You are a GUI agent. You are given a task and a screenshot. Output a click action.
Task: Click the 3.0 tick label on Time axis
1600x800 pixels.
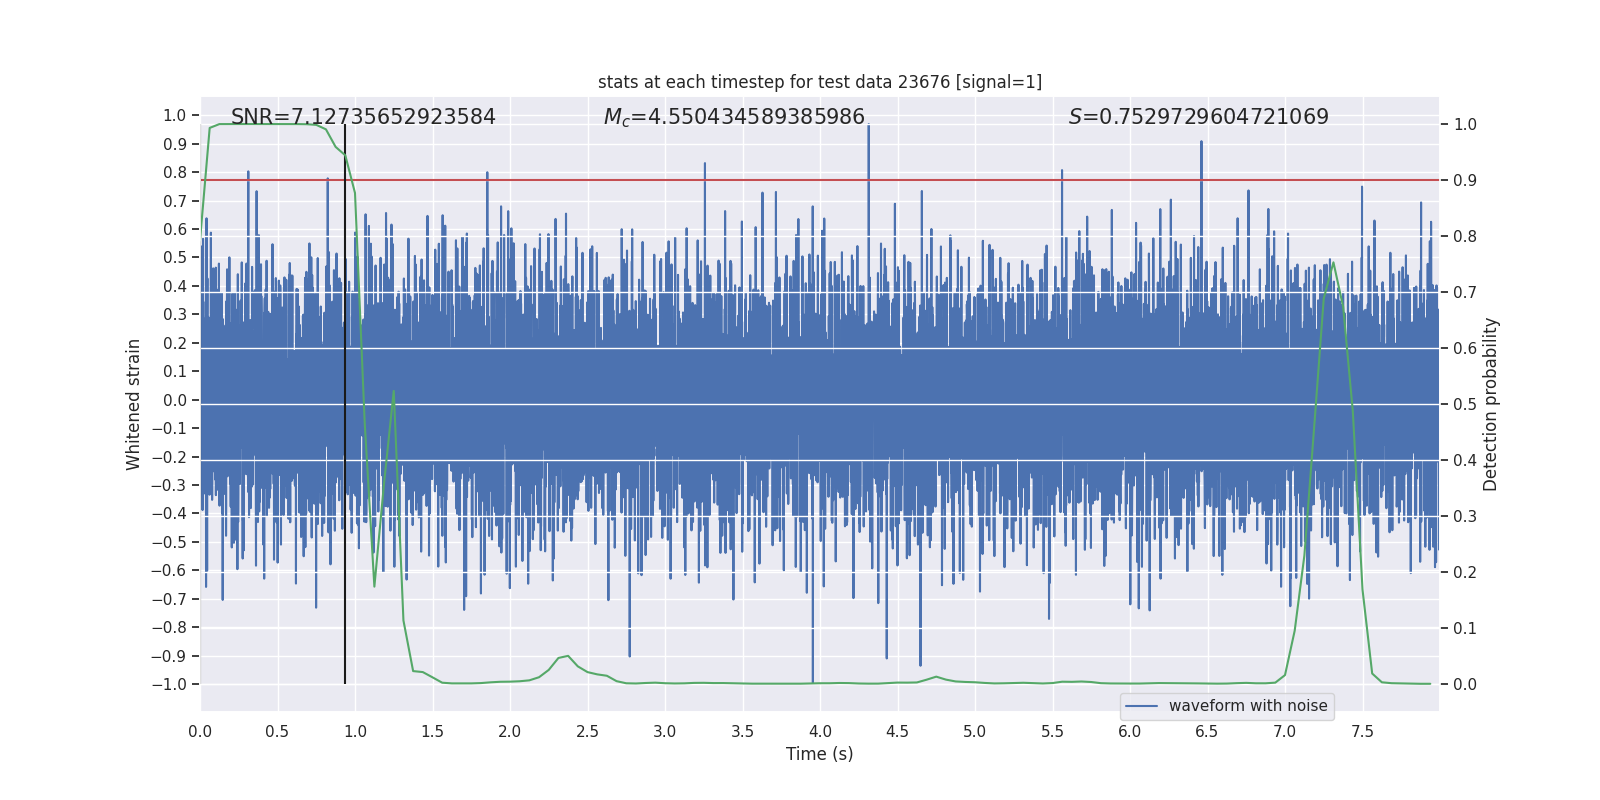tap(665, 731)
